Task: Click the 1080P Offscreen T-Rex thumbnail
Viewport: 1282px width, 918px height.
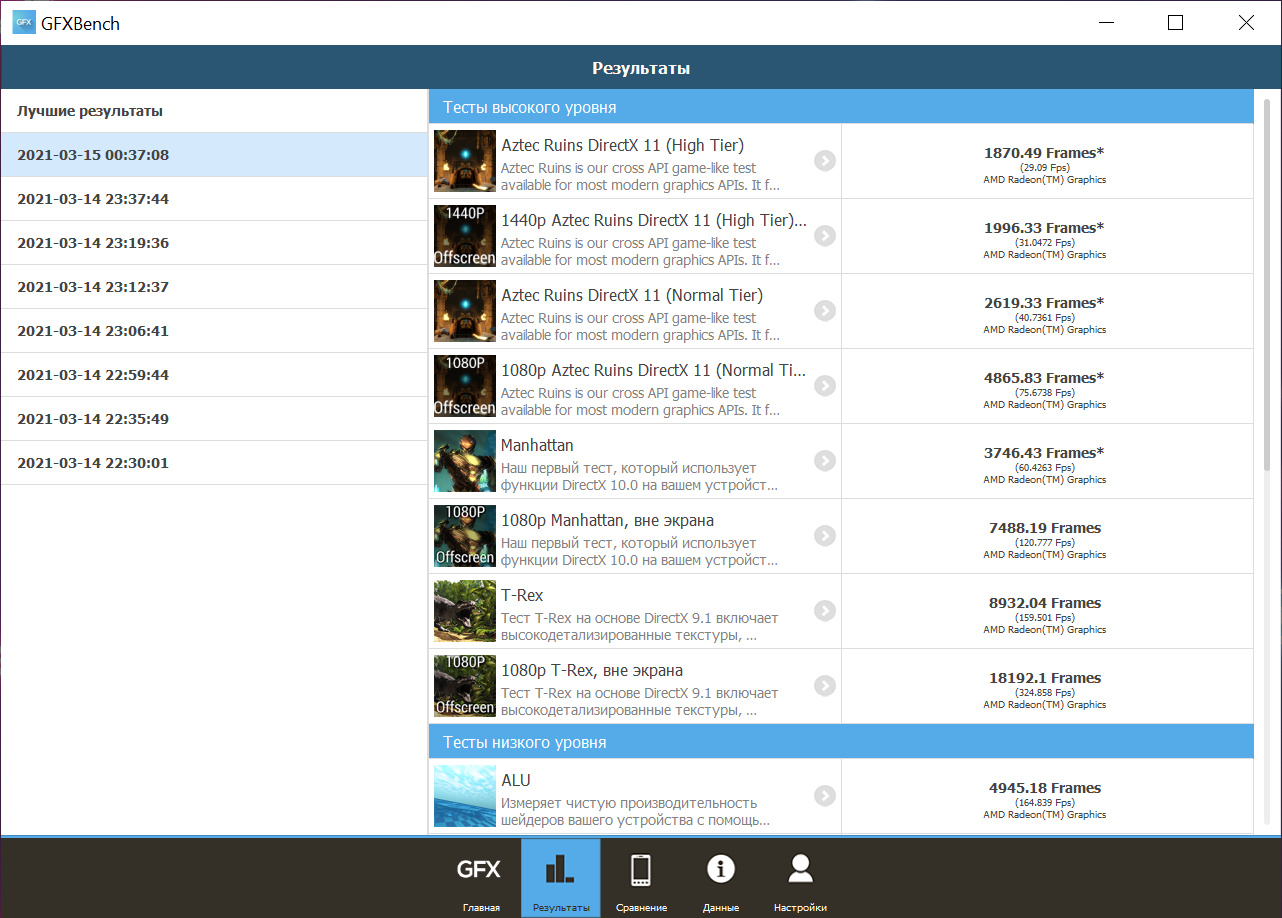Action: tap(465, 686)
